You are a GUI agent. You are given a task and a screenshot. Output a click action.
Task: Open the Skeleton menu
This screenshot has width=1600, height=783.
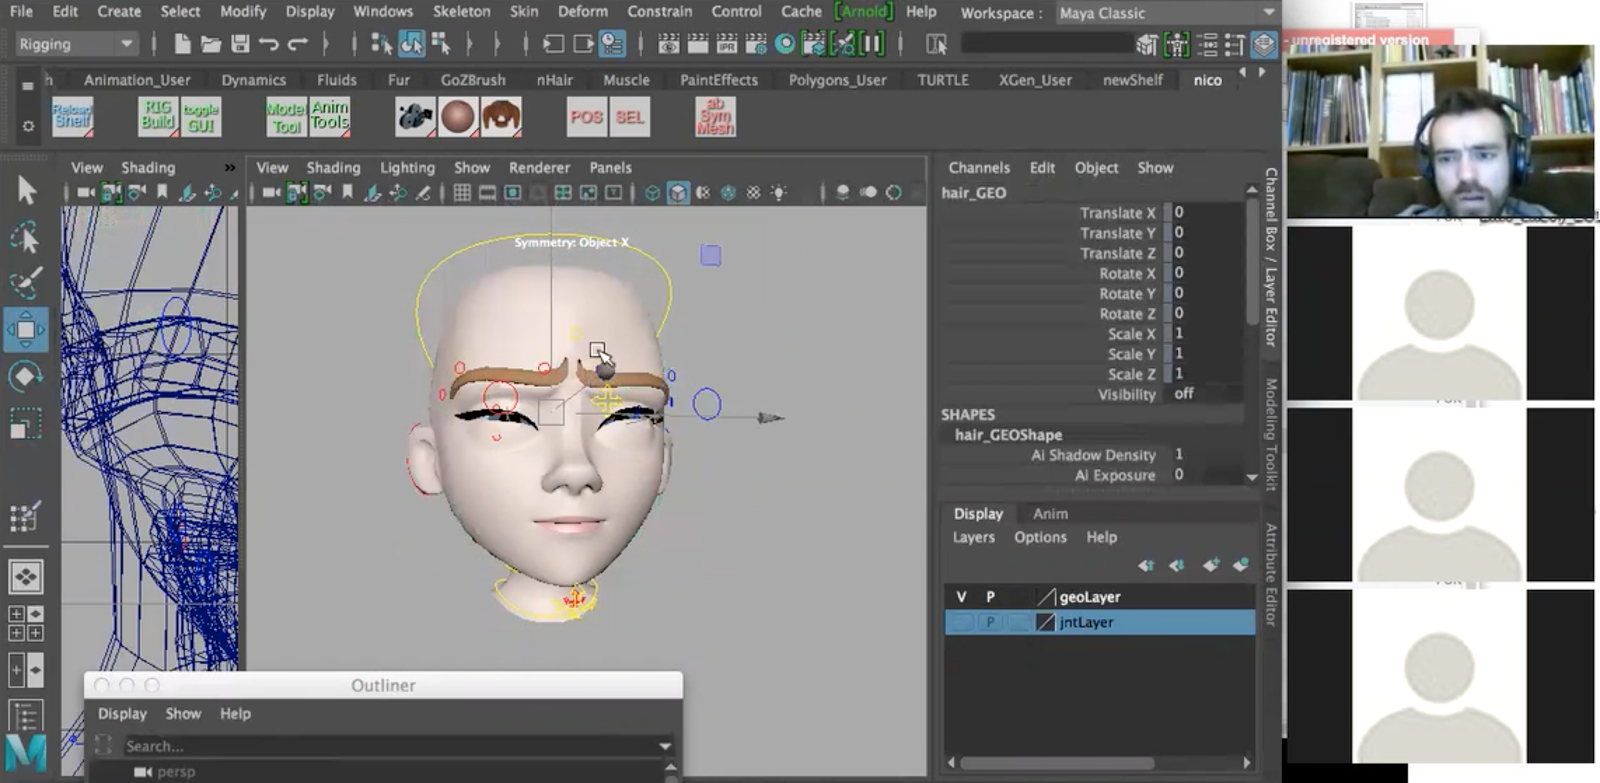tap(461, 12)
